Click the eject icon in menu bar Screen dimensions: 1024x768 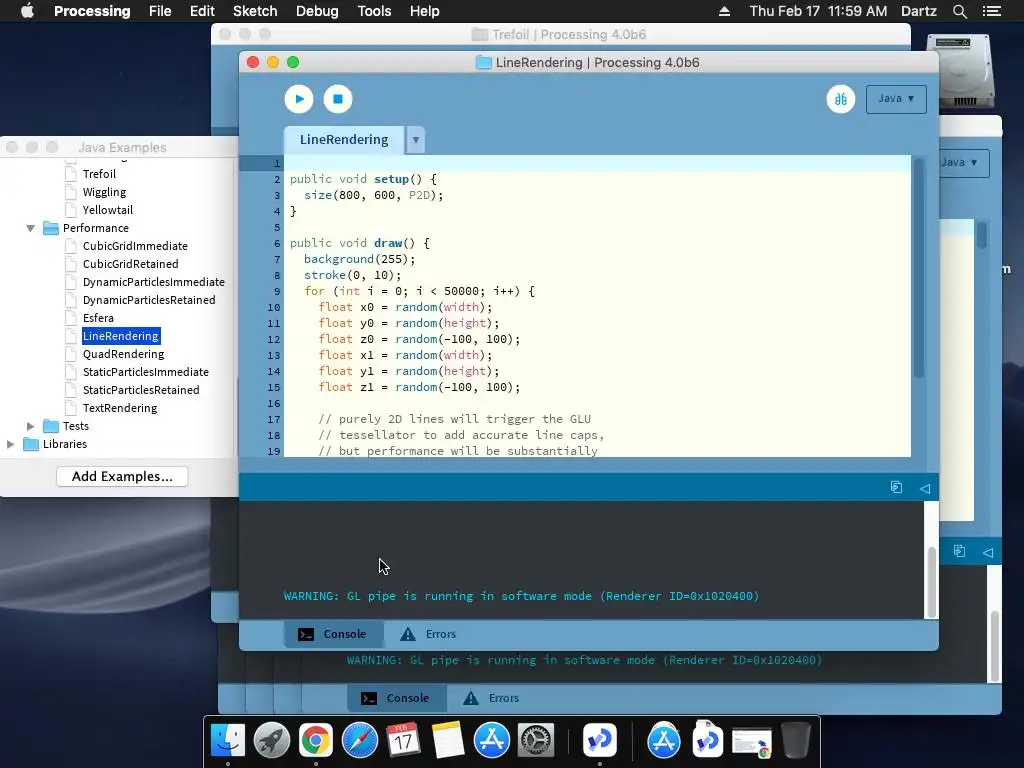click(724, 11)
